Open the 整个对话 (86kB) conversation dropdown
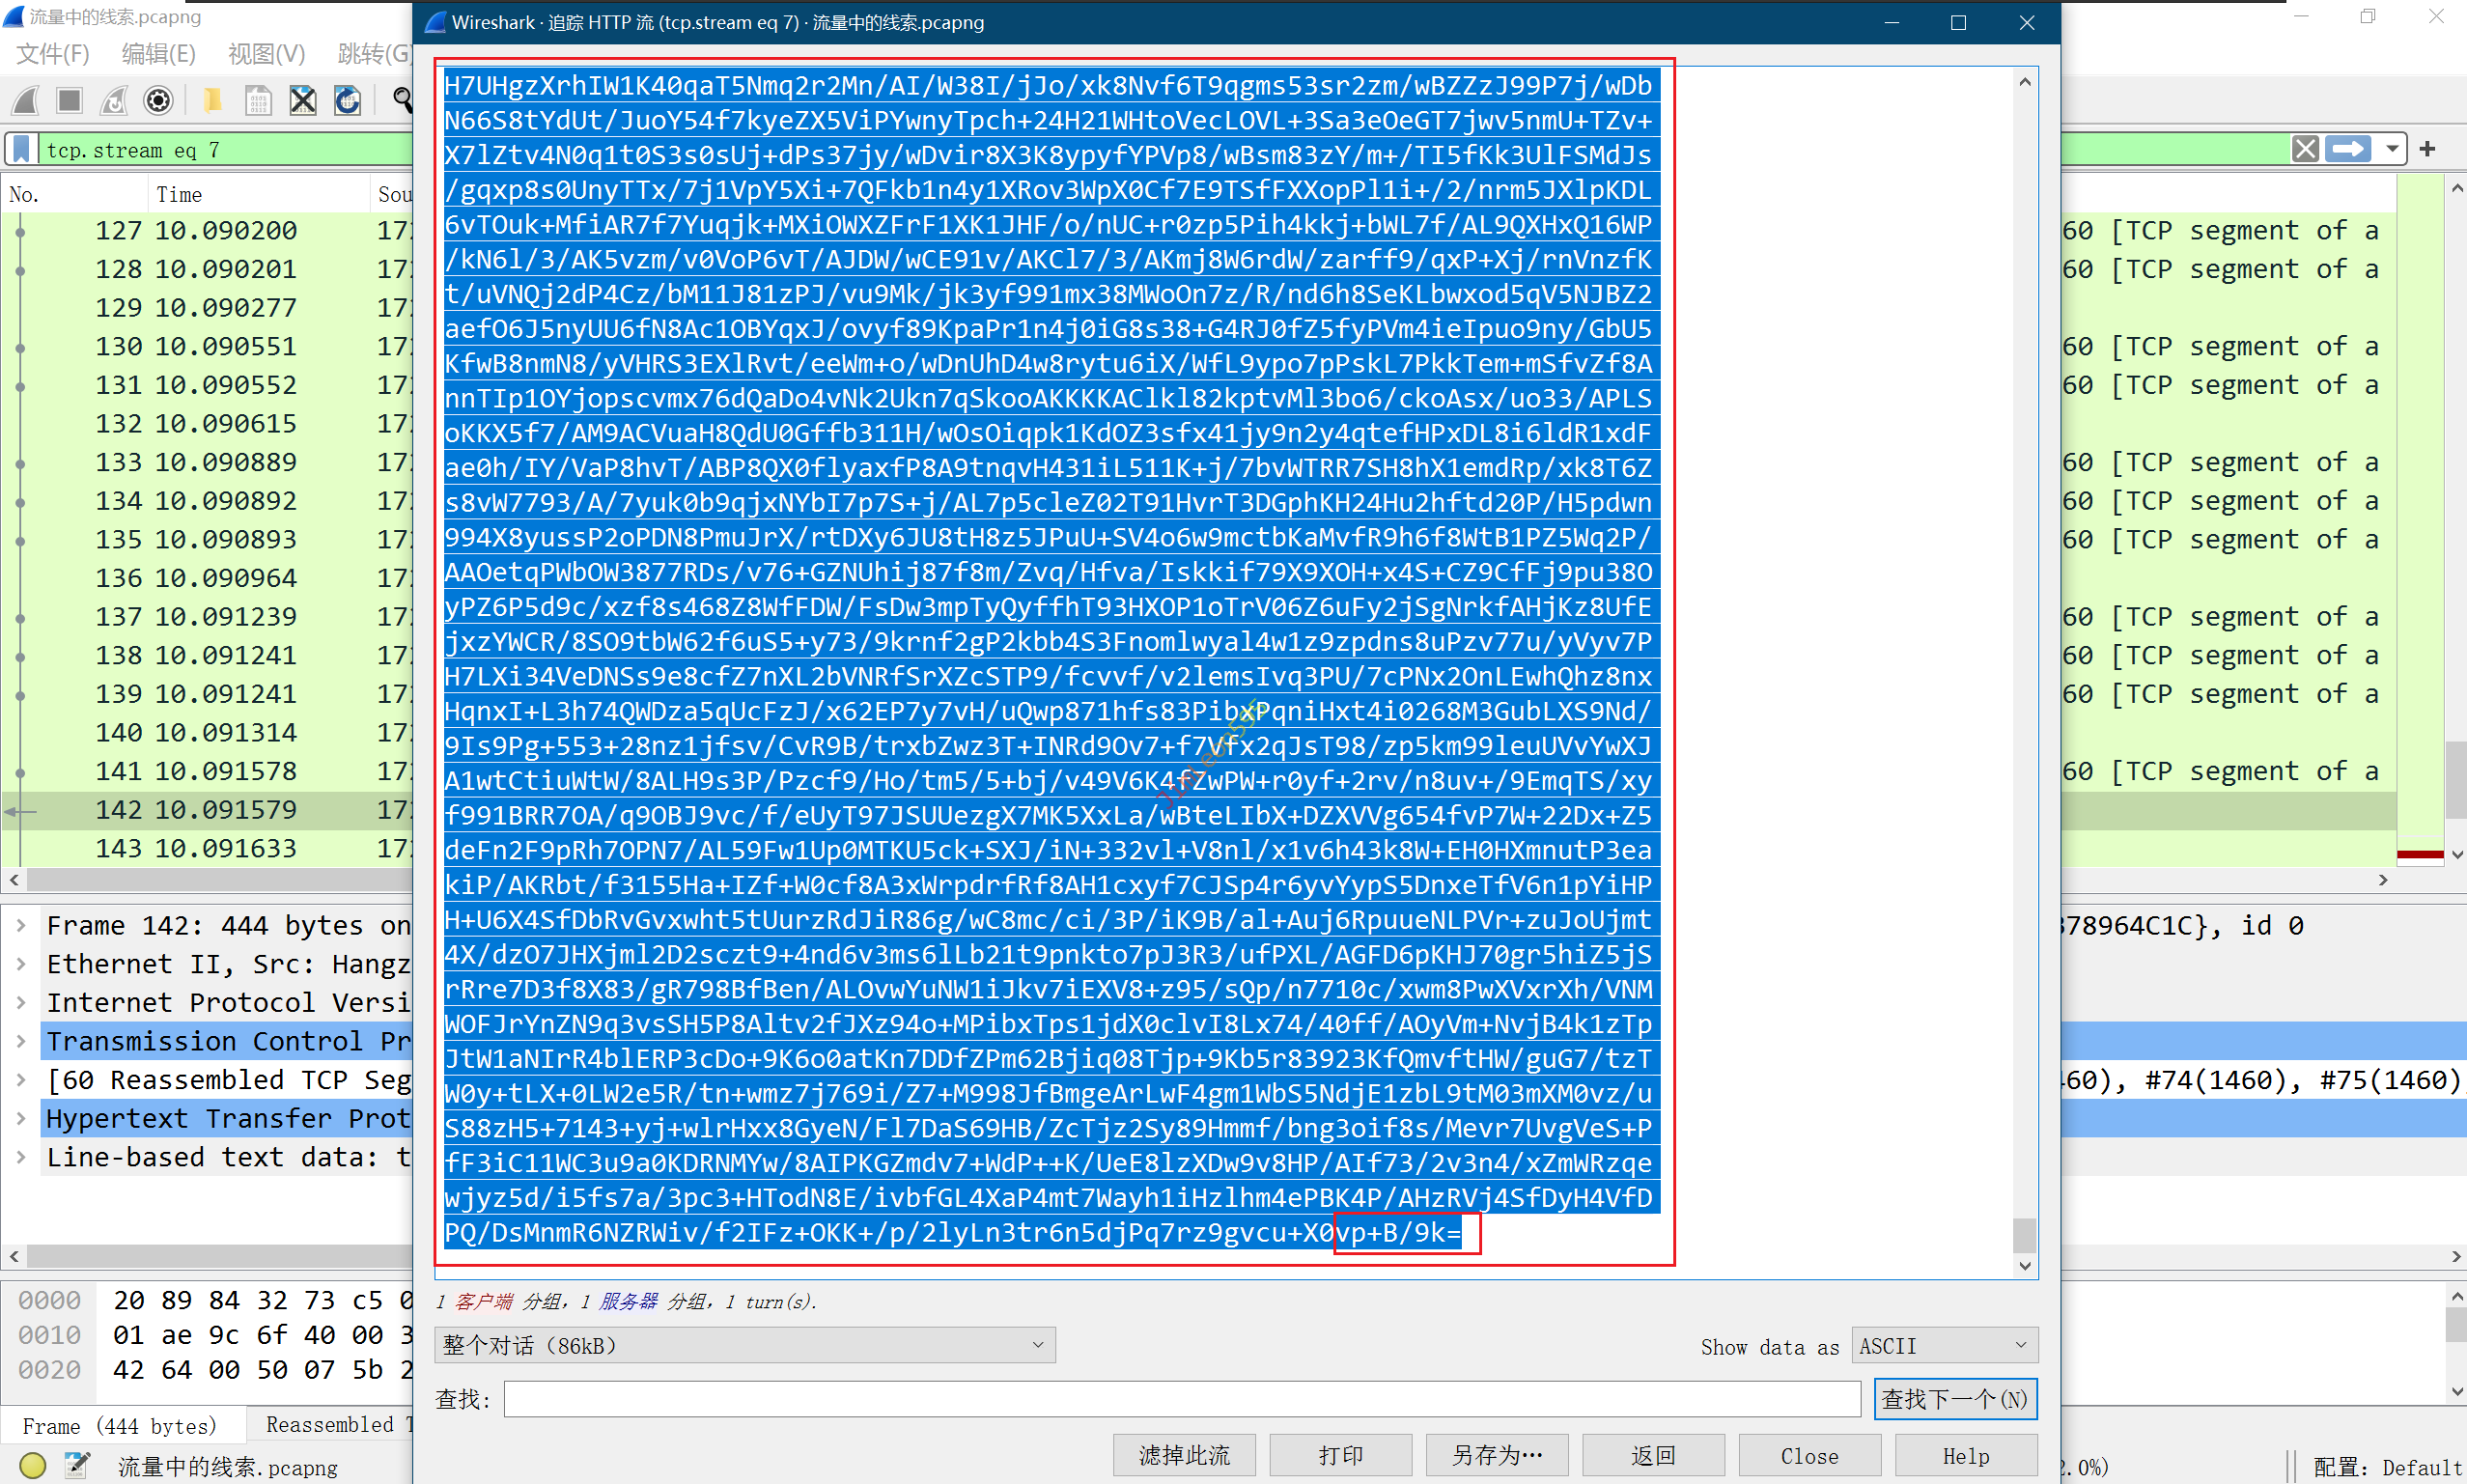The height and width of the screenshot is (1484, 2467). 744,1345
